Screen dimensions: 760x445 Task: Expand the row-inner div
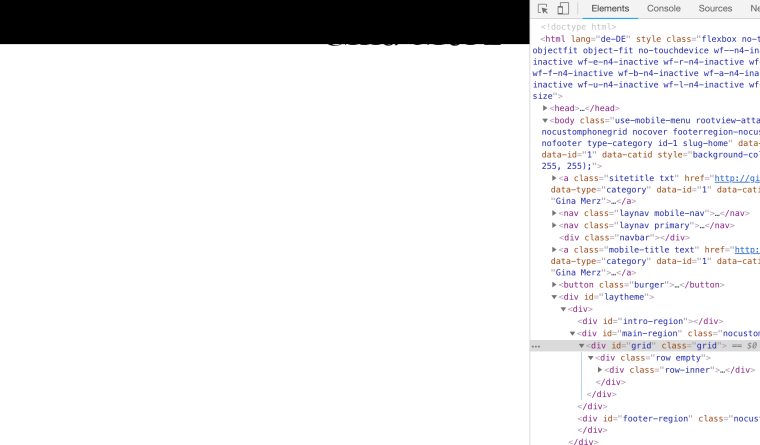[x=600, y=370]
